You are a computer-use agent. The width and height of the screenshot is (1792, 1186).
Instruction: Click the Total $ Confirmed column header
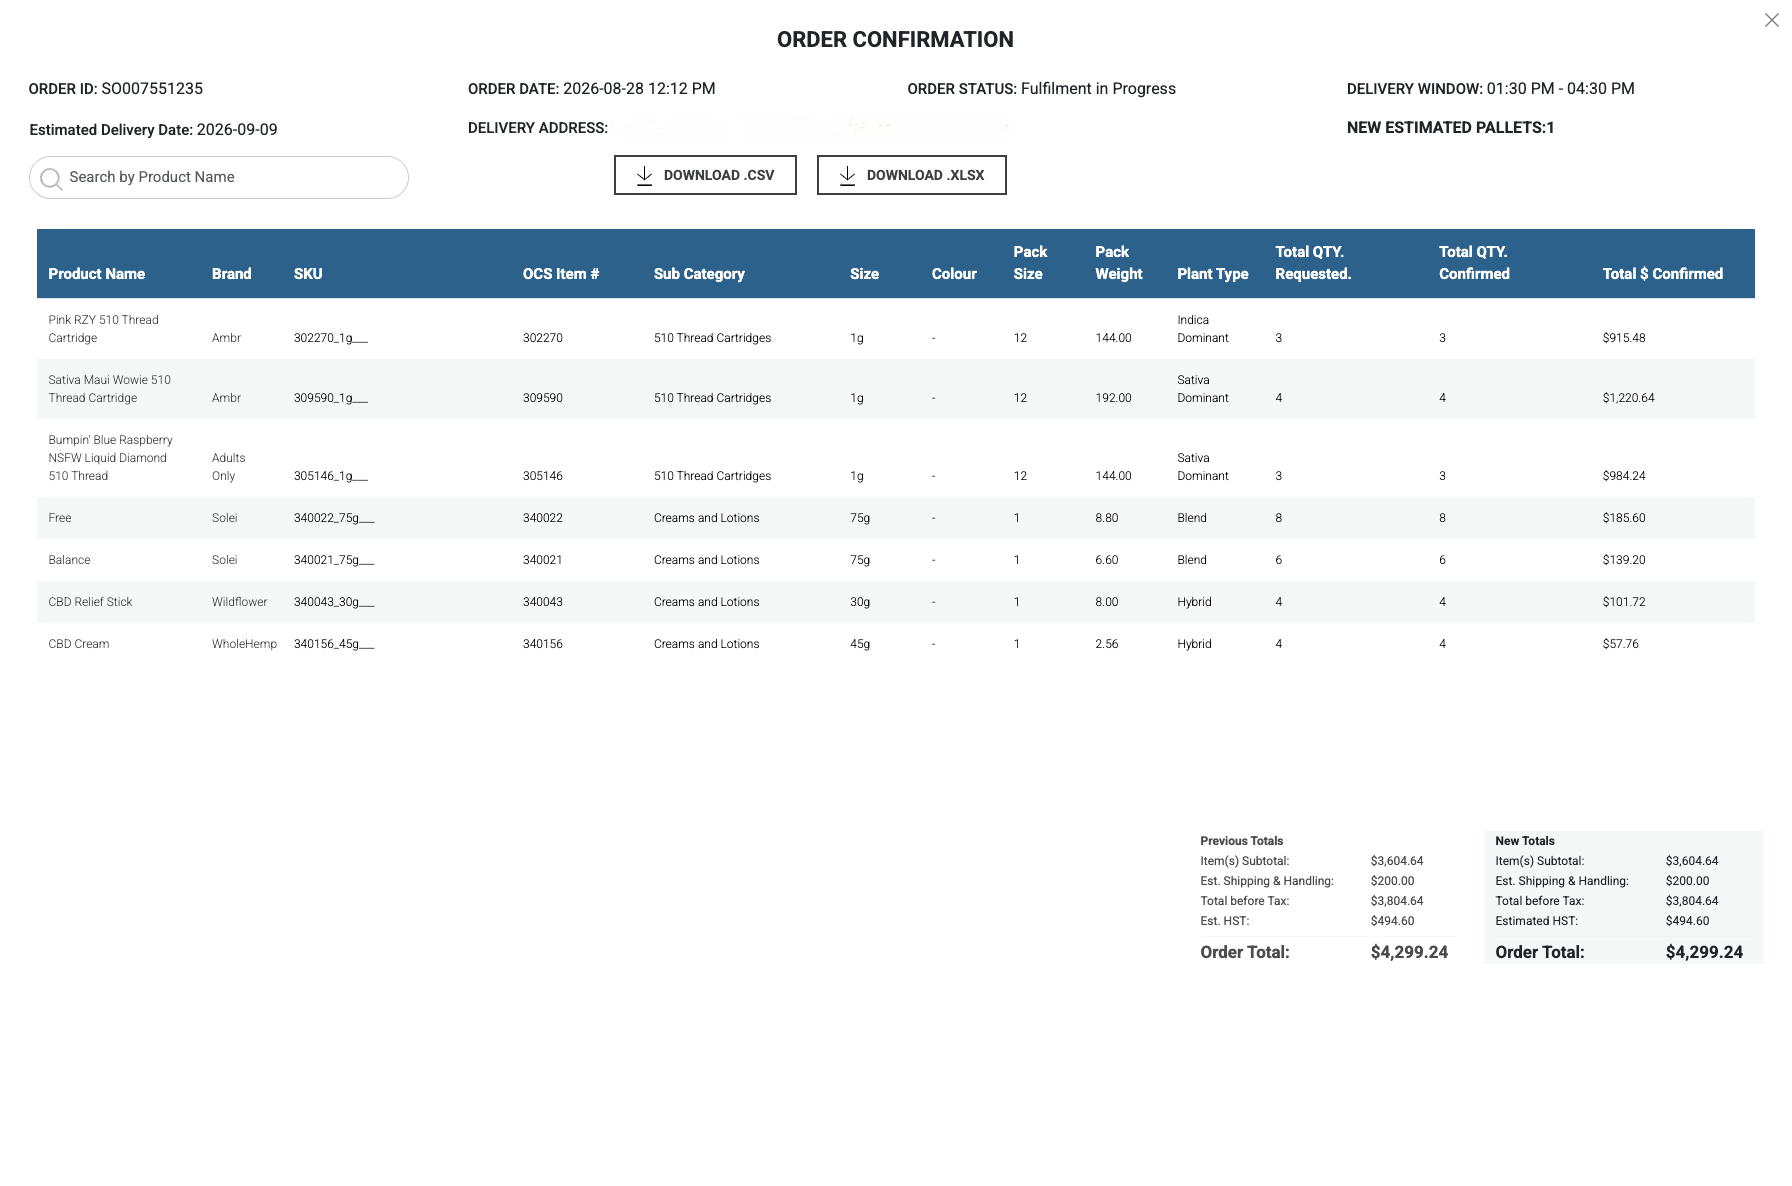point(1663,274)
